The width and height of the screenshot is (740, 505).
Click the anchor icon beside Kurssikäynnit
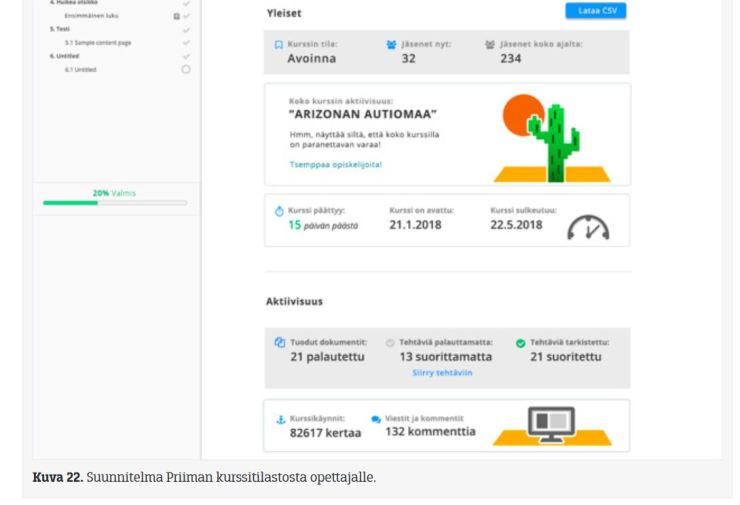click(x=280, y=418)
